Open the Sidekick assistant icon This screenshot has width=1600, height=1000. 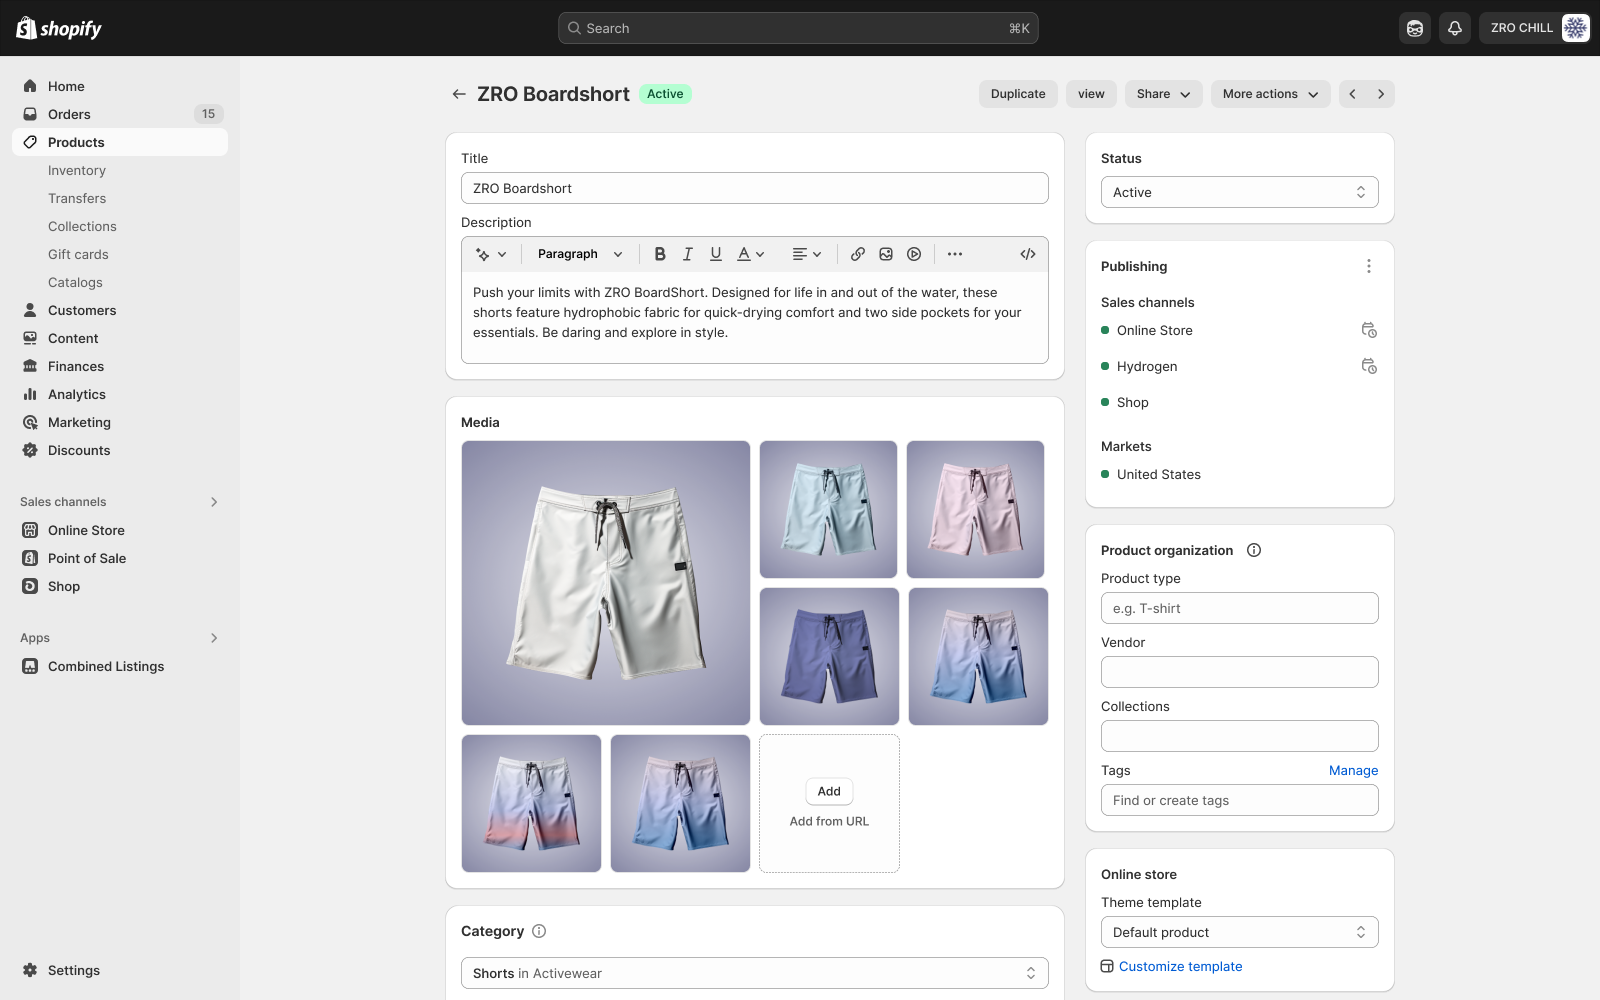point(1415,28)
